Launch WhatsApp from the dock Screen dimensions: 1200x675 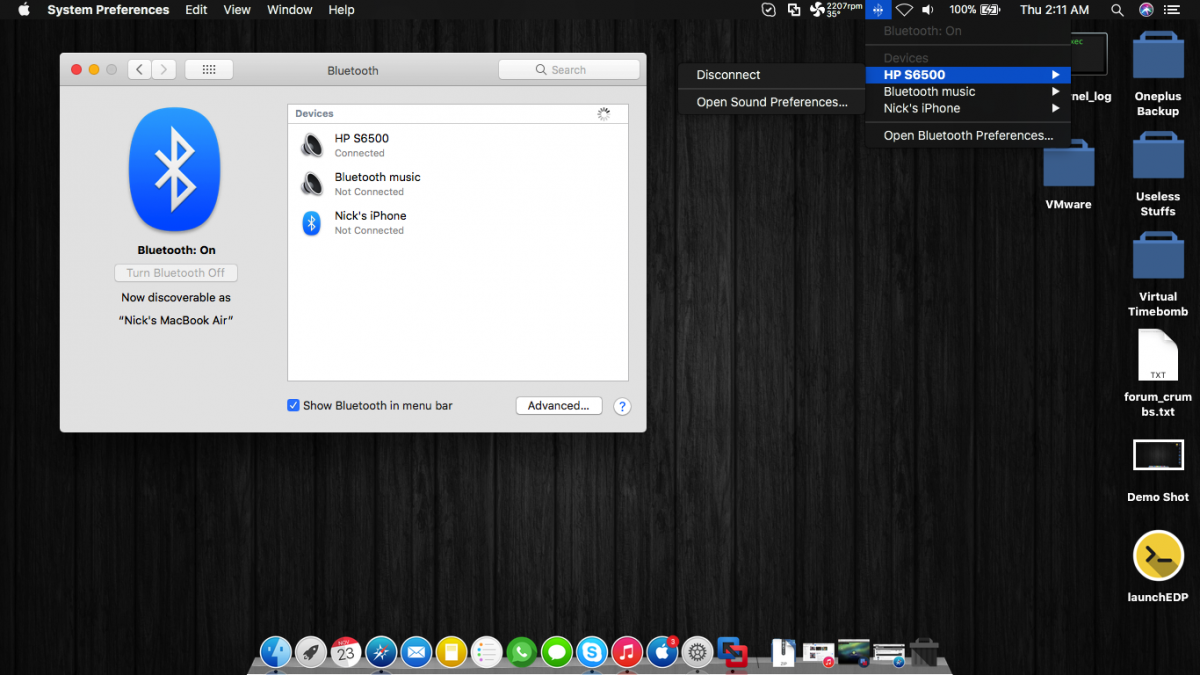(x=521, y=653)
